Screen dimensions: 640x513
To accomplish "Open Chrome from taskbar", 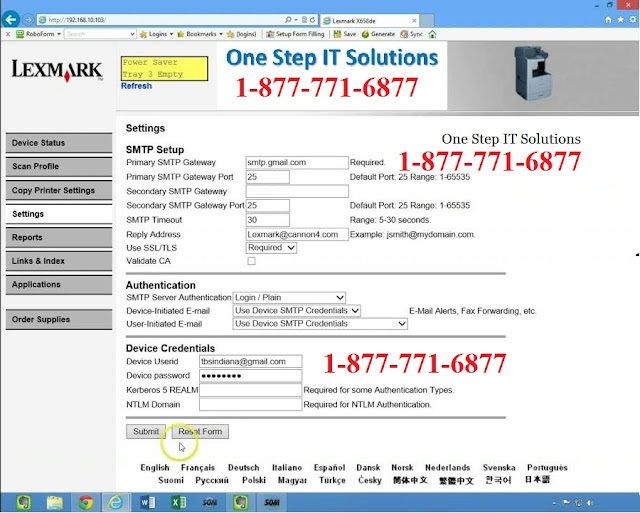I will pos(86,502).
